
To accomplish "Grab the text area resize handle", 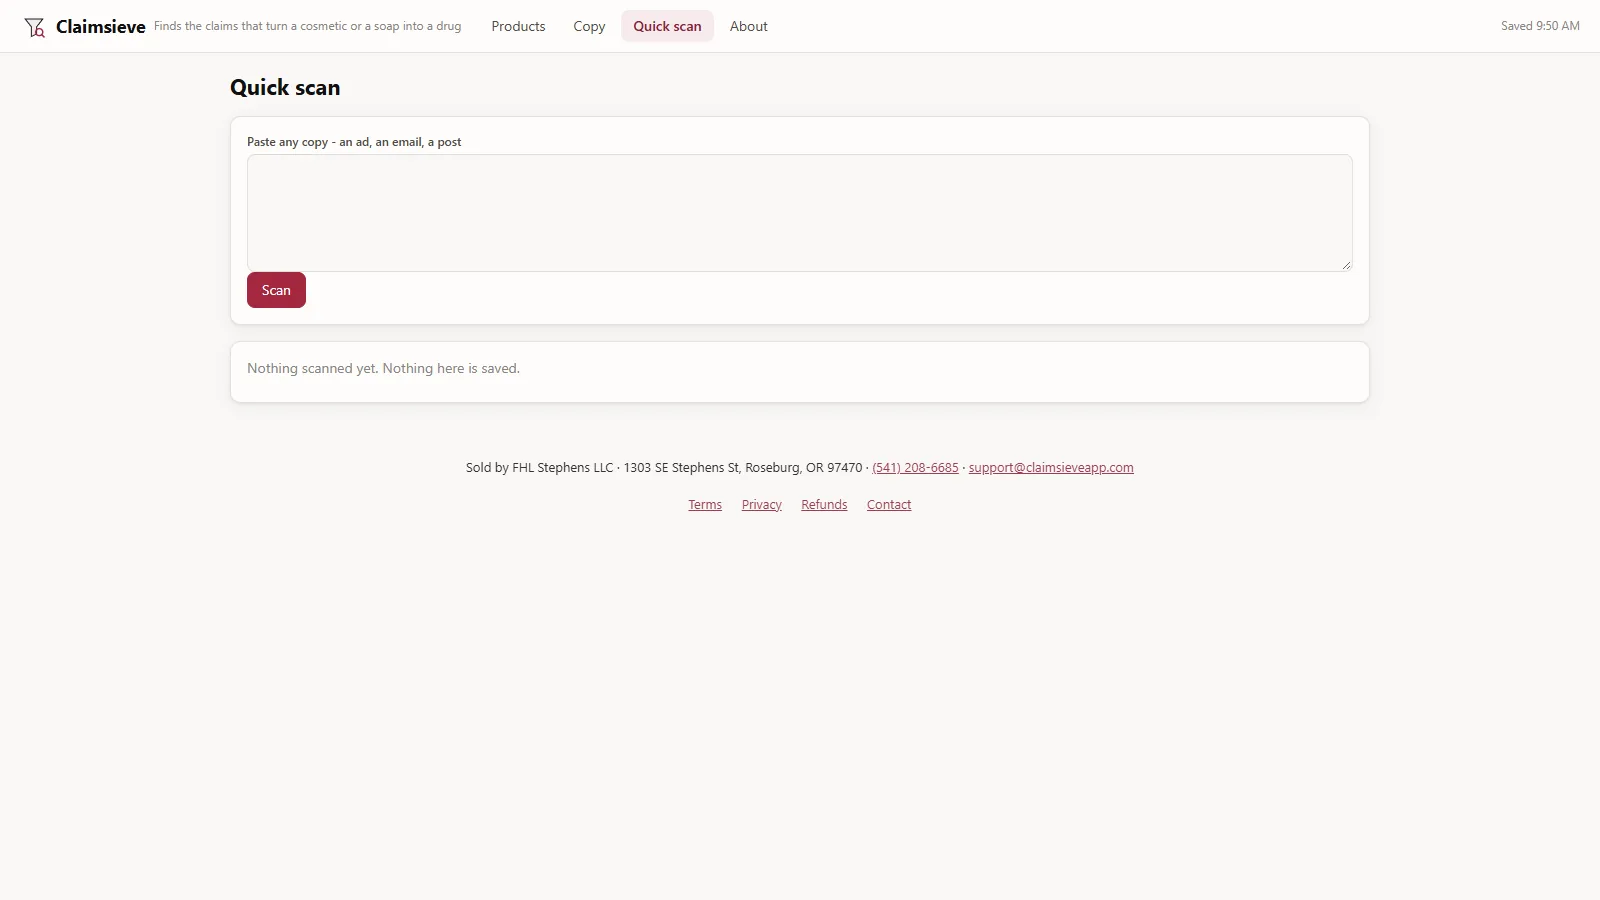I will (x=1346, y=265).
